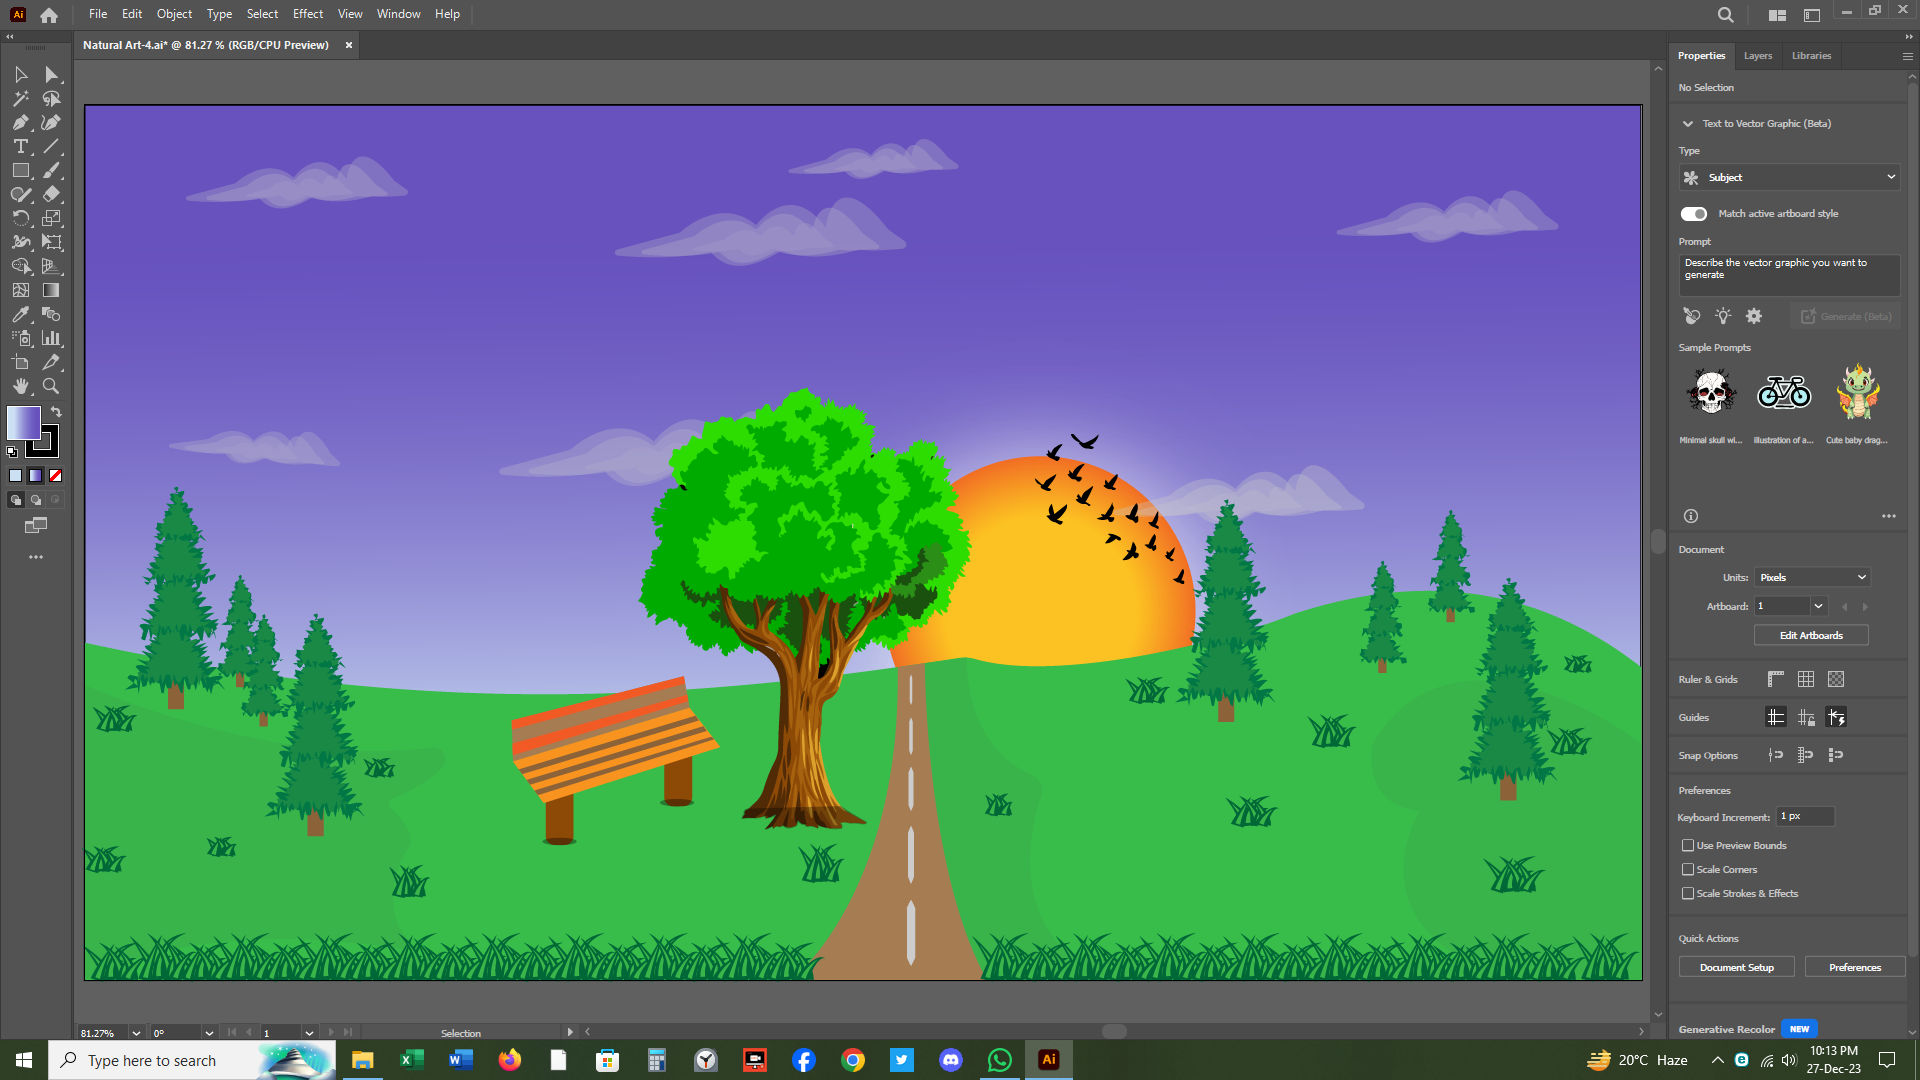Choose the Width warp tool
Viewport: 1920px width, 1080px height.
click(20, 243)
